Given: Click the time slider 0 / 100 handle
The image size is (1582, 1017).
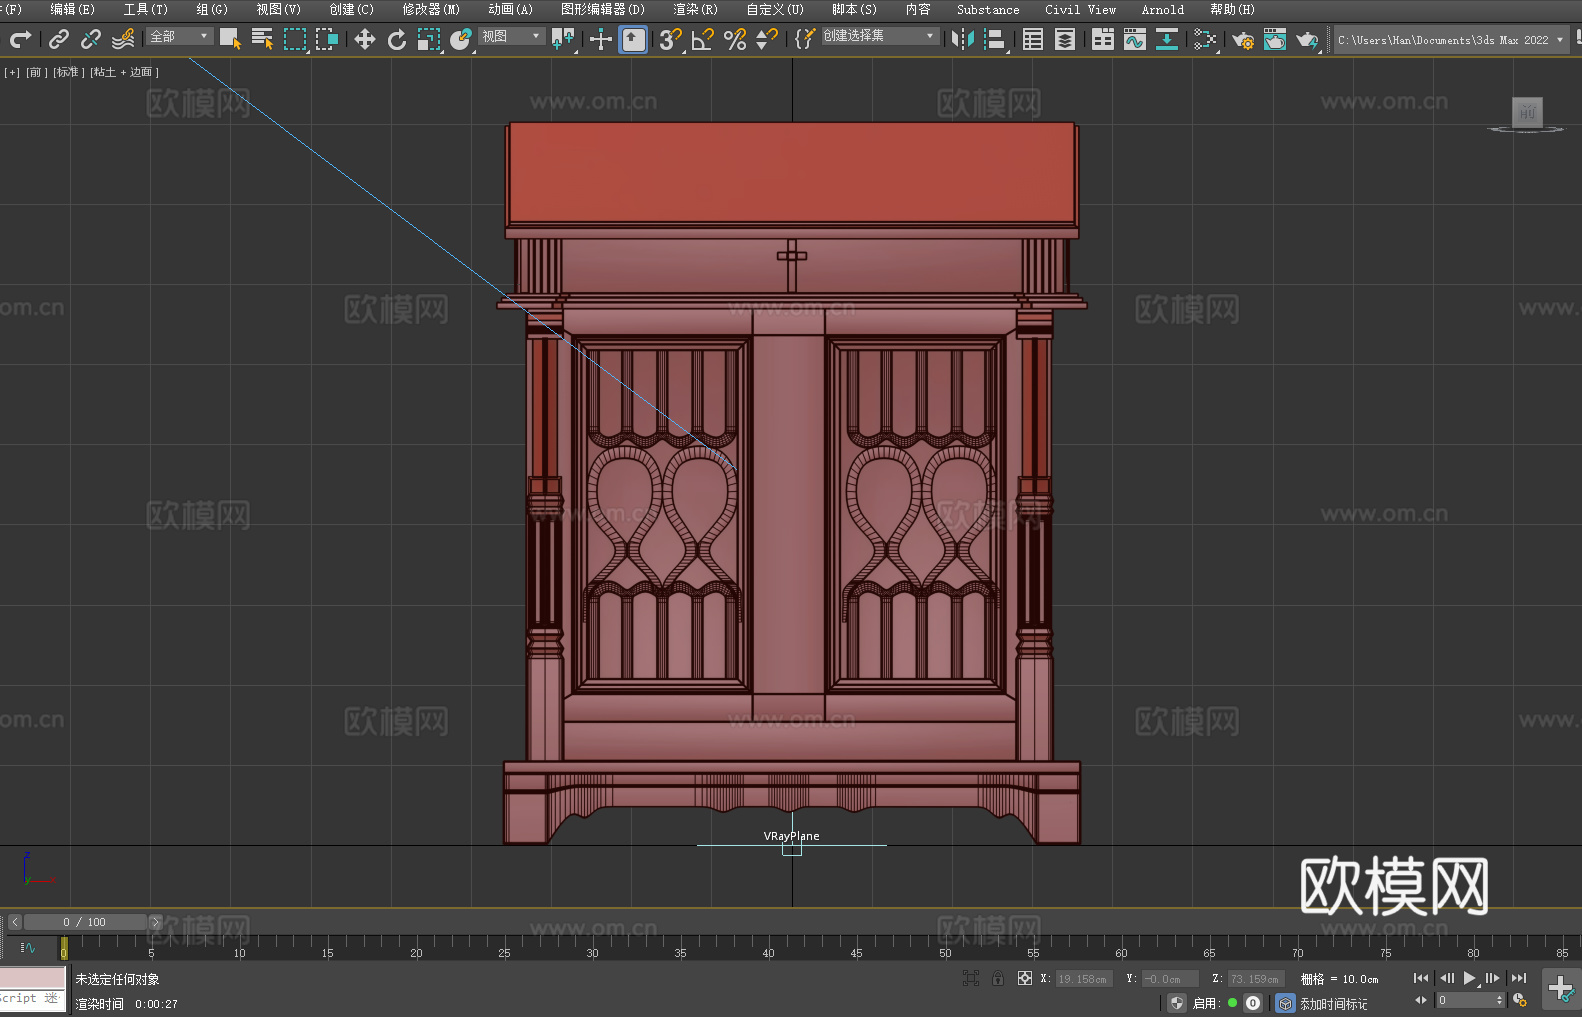Looking at the screenshot, I should (x=85, y=922).
